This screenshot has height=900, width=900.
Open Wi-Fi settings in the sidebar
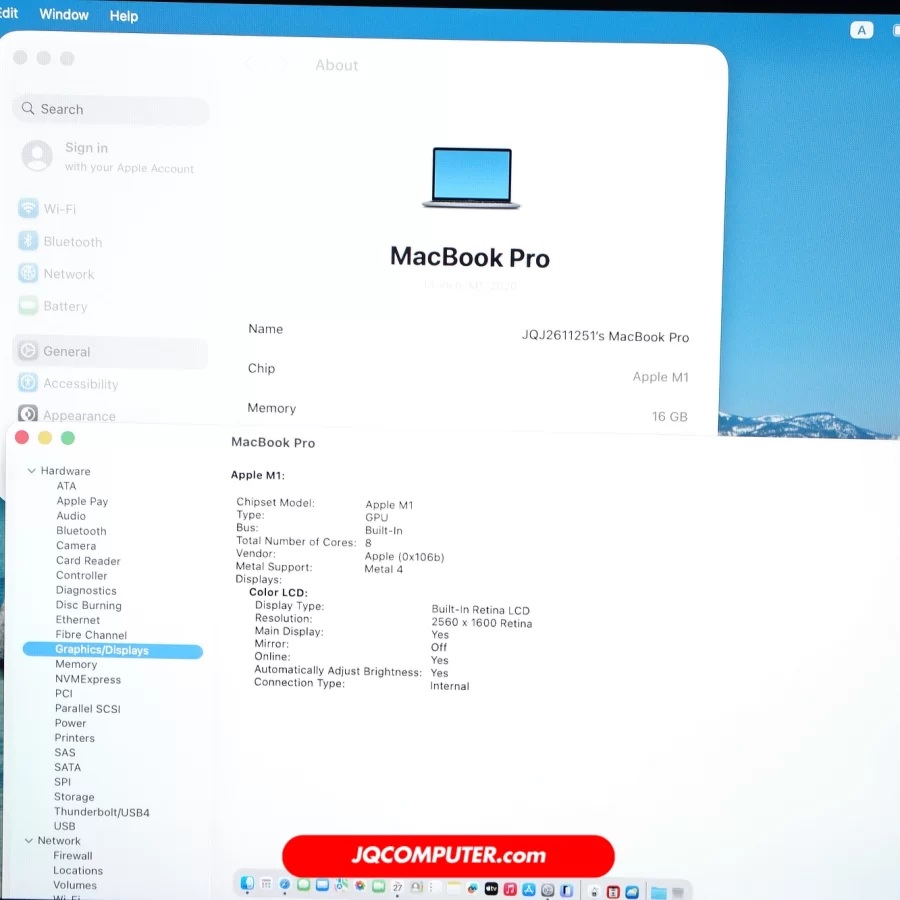coord(59,209)
